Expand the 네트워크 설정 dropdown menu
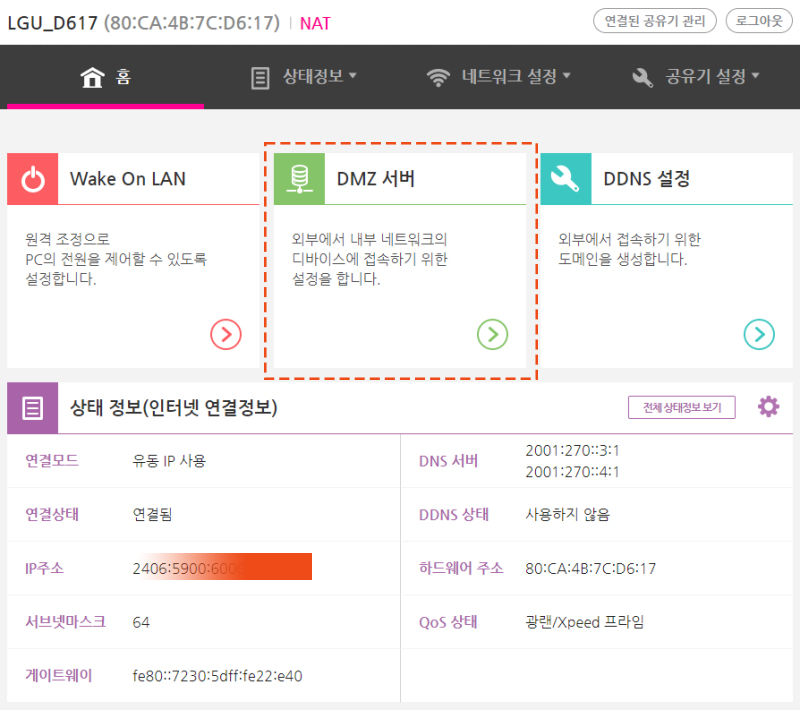The height and width of the screenshot is (710, 800). point(498,77)
